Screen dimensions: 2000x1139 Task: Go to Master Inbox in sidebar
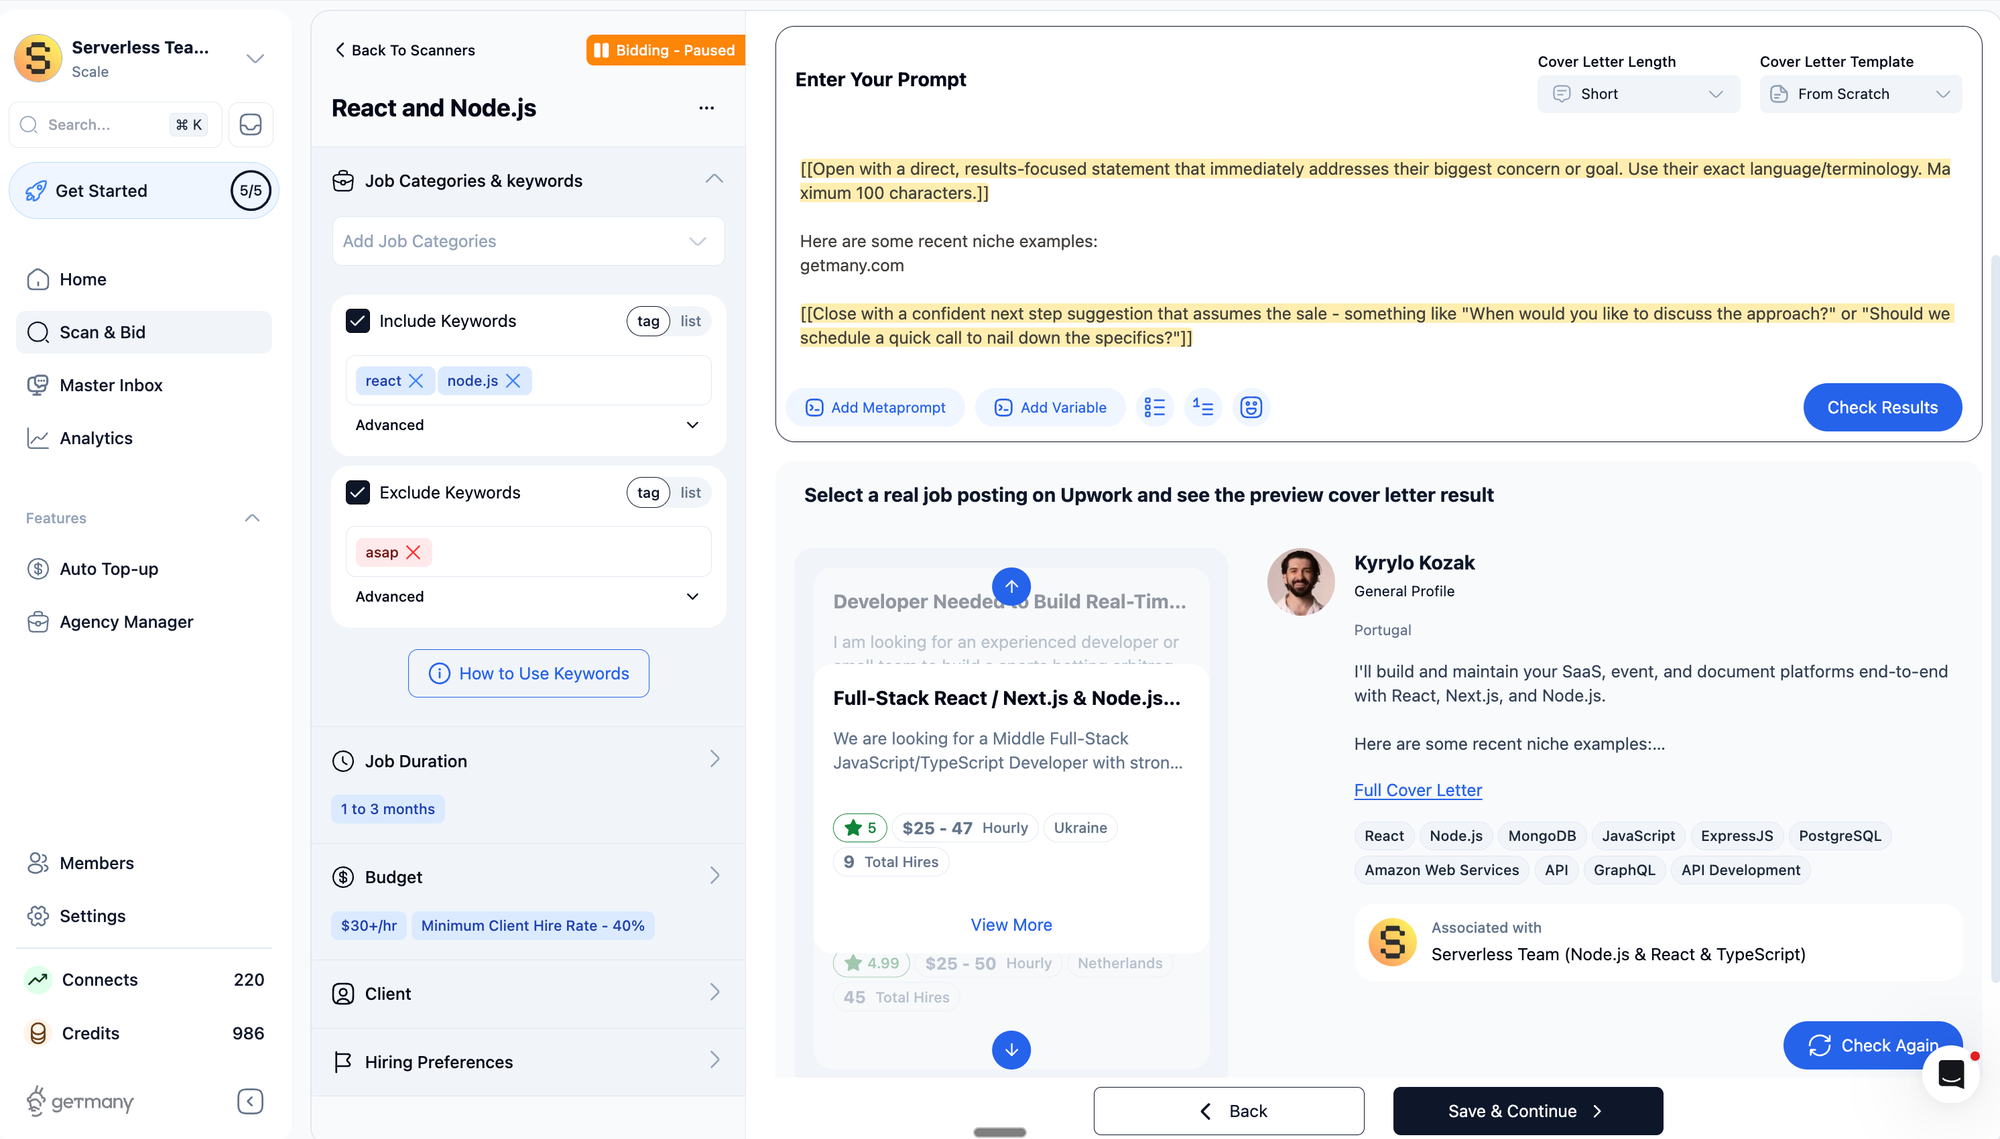pyautogui.click(x=111, y=385)
